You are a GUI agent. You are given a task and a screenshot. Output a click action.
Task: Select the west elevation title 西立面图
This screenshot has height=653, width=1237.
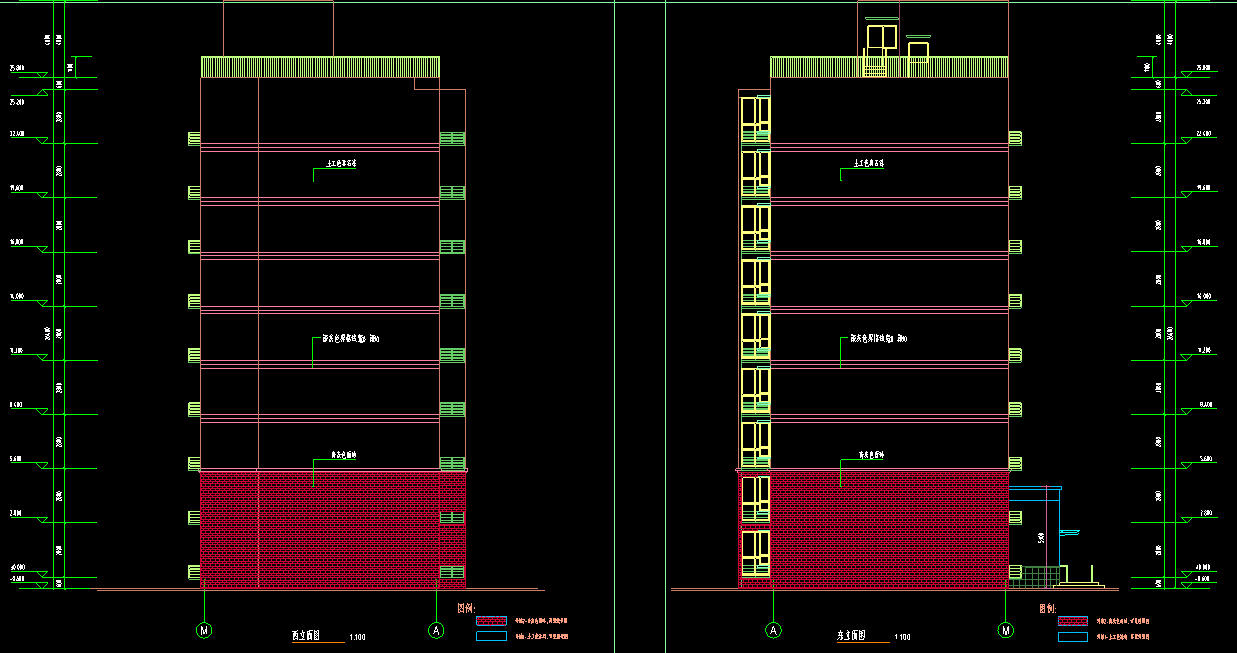coord(304,635)
